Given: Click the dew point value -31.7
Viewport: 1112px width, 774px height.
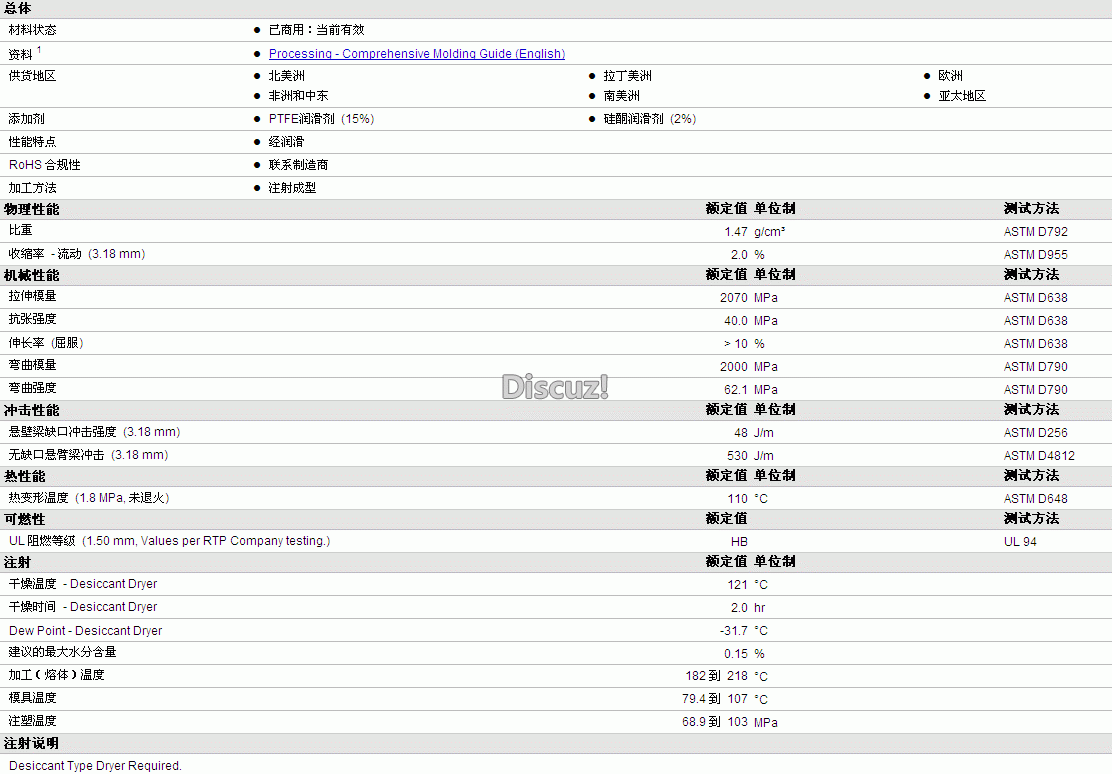Looking at the screenshot, I should [733, 631].
